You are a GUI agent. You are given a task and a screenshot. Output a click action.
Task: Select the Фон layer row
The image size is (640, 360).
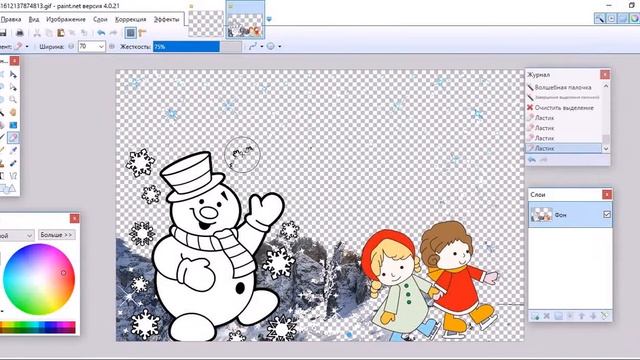[570, 214]
